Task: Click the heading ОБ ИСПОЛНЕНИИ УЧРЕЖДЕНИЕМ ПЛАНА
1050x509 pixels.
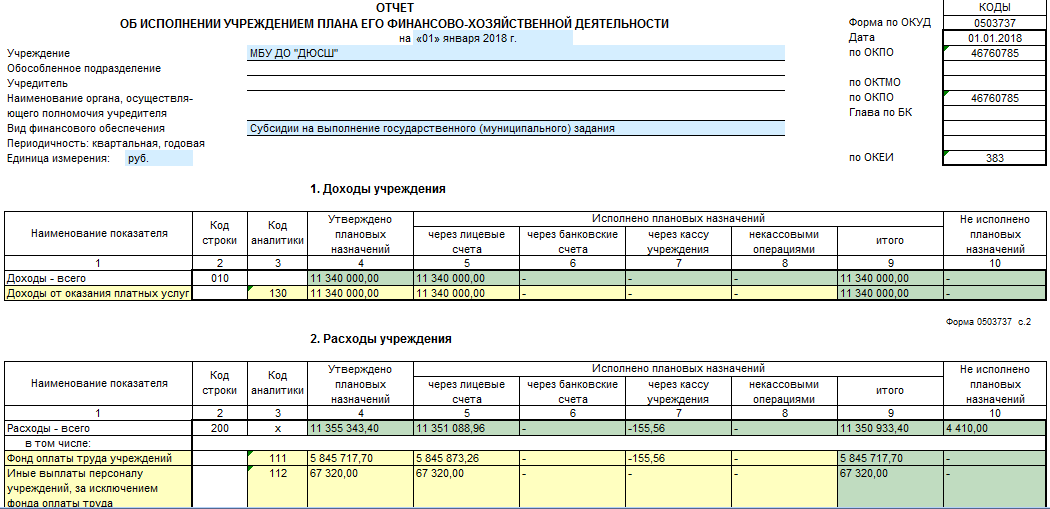Action: [394, 24]
